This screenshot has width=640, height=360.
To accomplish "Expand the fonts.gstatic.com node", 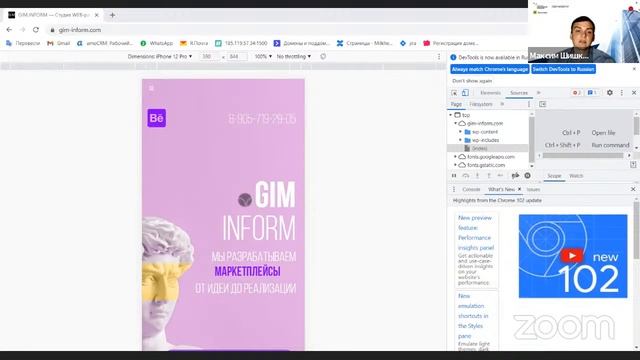I will (456, 165).
